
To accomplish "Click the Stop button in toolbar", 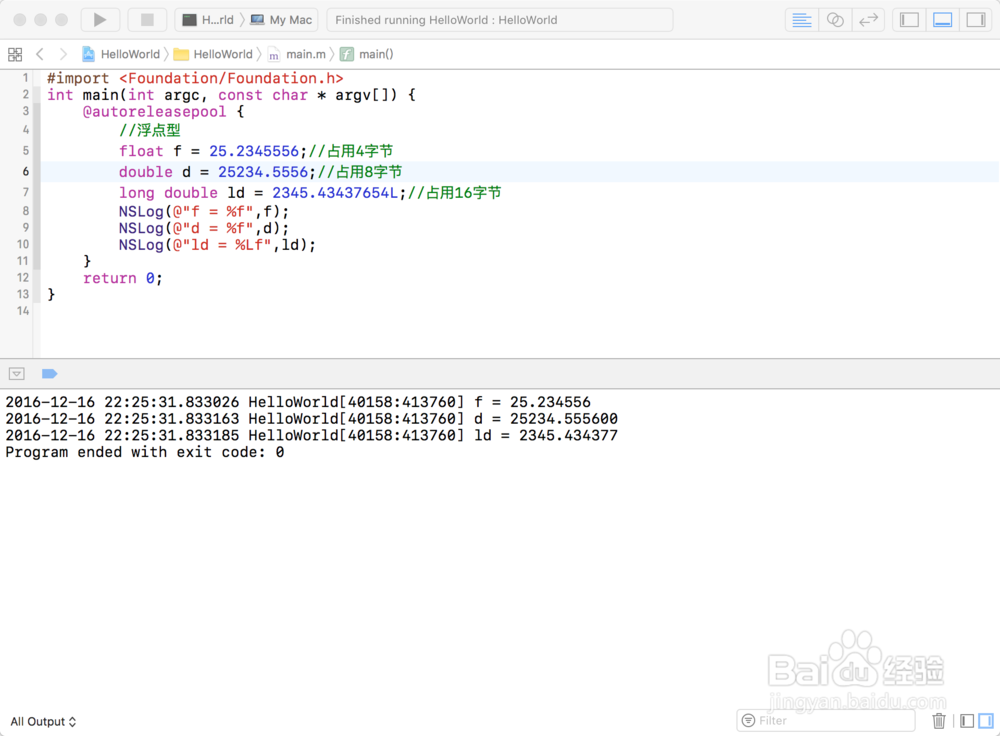I will [147, 20].
